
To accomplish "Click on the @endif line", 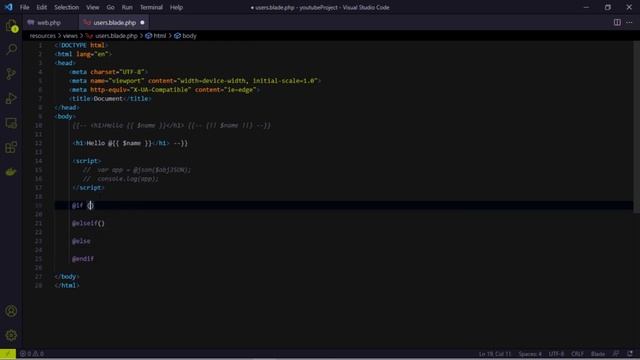I will (83, 259).
